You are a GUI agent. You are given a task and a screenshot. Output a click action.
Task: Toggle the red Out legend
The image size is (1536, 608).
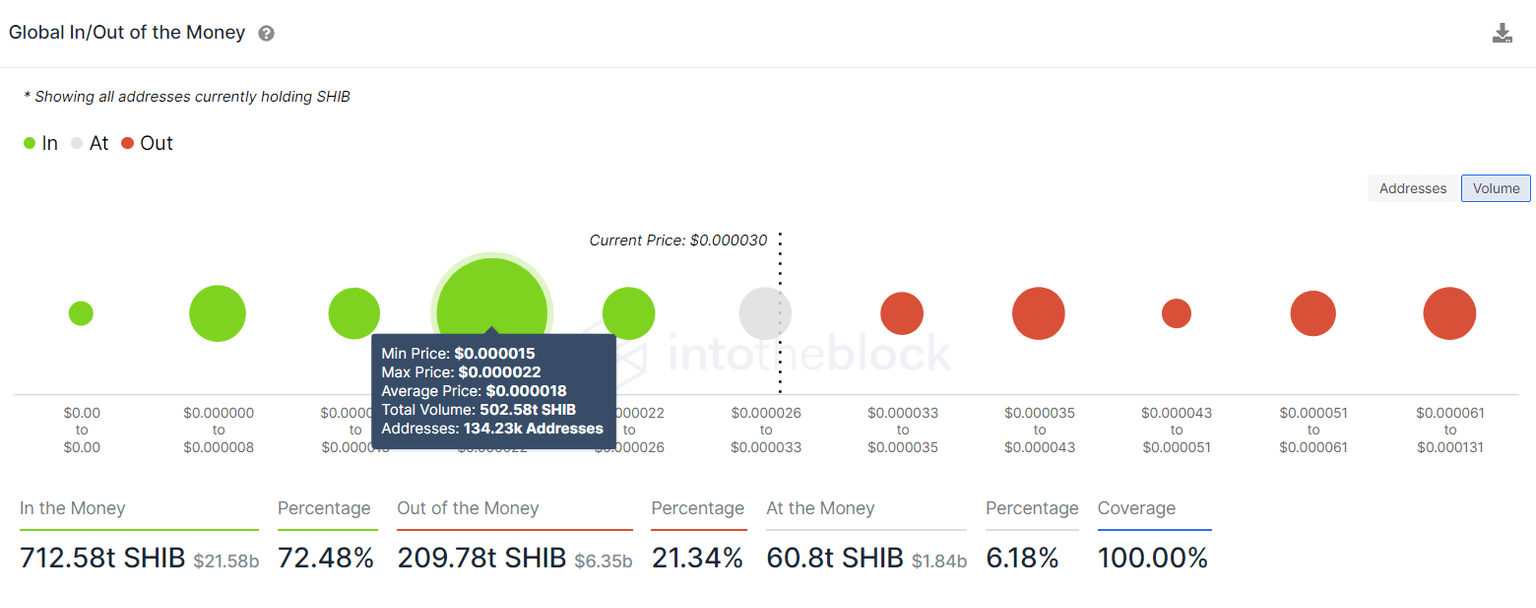click(147, 143)
